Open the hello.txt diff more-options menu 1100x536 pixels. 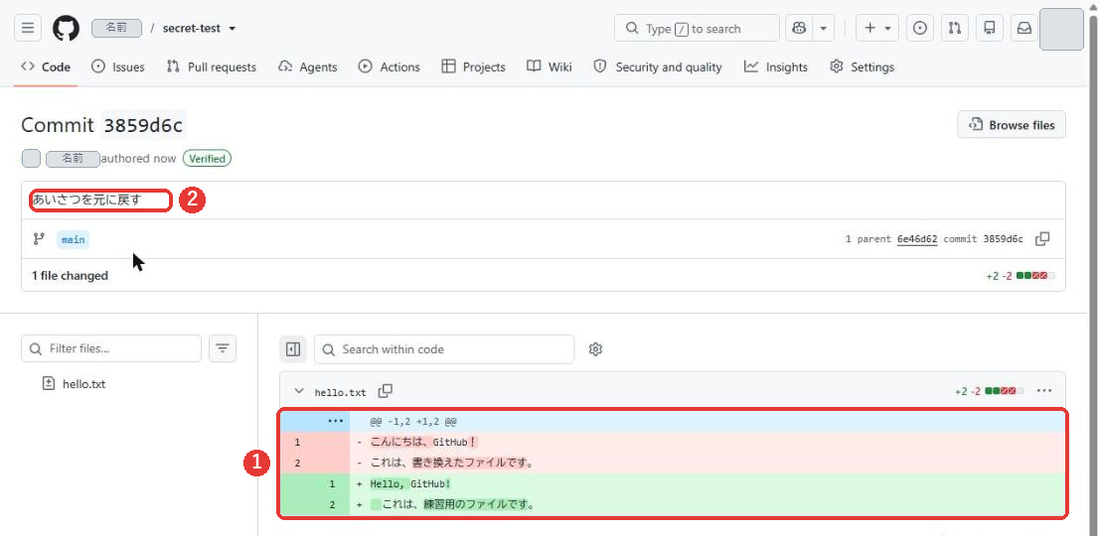(1044, 391)
